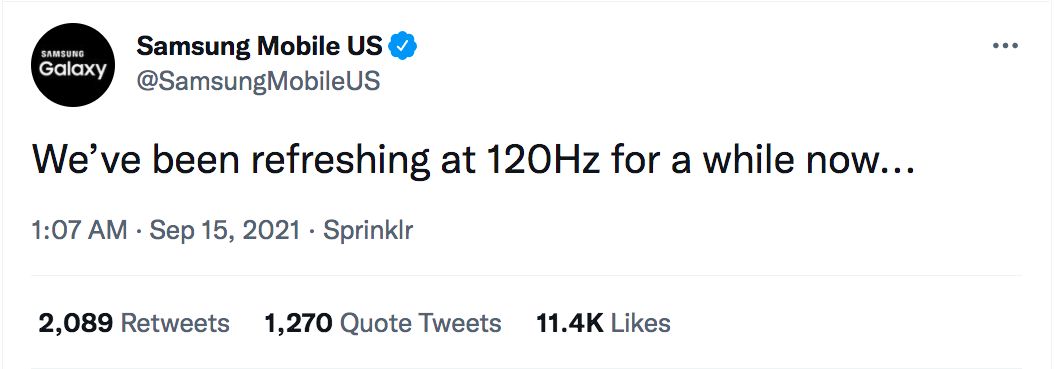Image resolution: width=1054 pixels, height=369 pixels.
Task: Click the word Galaxy inside the avatar
Action: (73, 69)
